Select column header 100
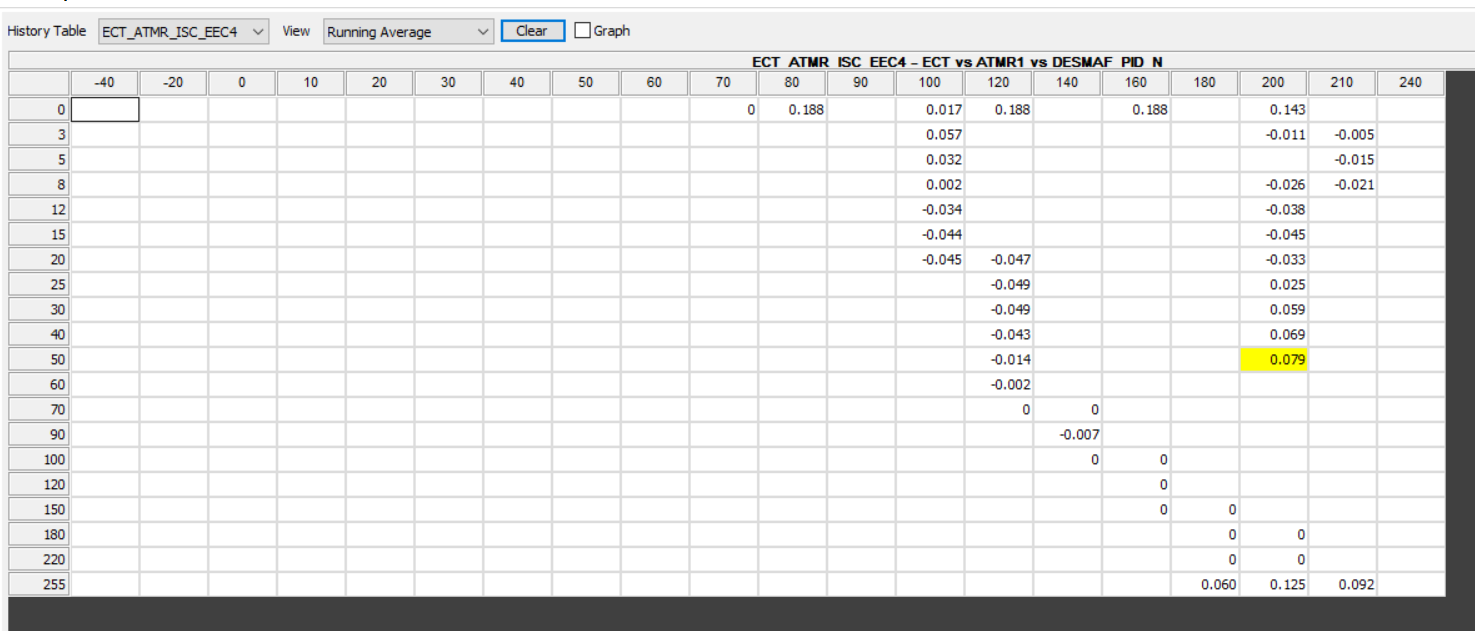Viewport: 1475px width, 631px height. (x=930, y=83)
